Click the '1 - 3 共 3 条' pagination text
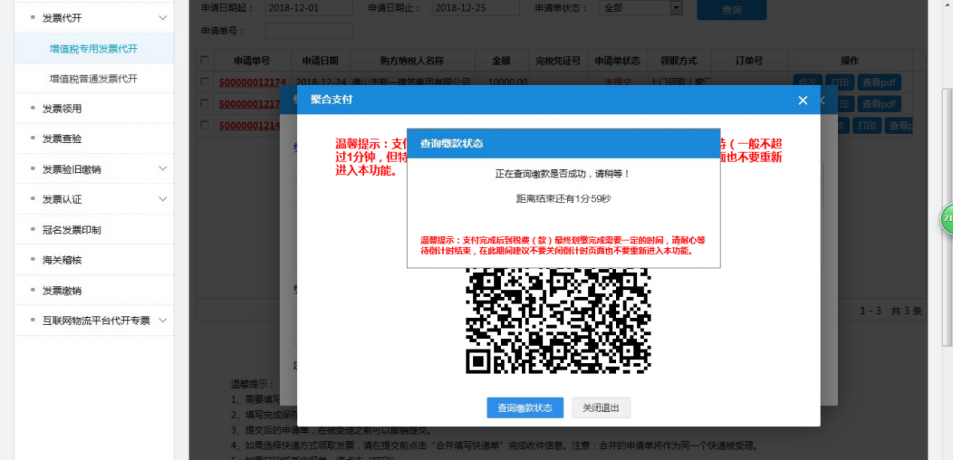This screenshot has height=460, width=953. [x=891, y=311]
